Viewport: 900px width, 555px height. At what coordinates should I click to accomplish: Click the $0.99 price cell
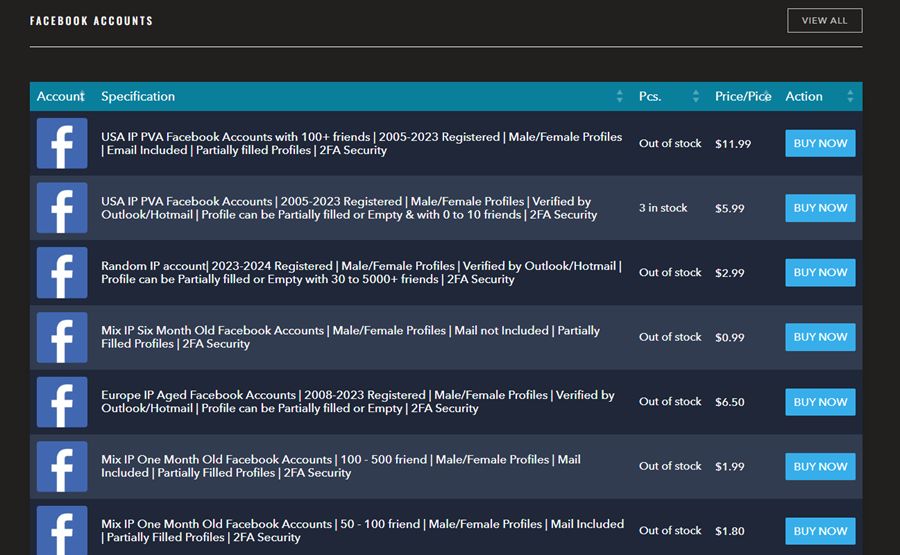(730, 337)
